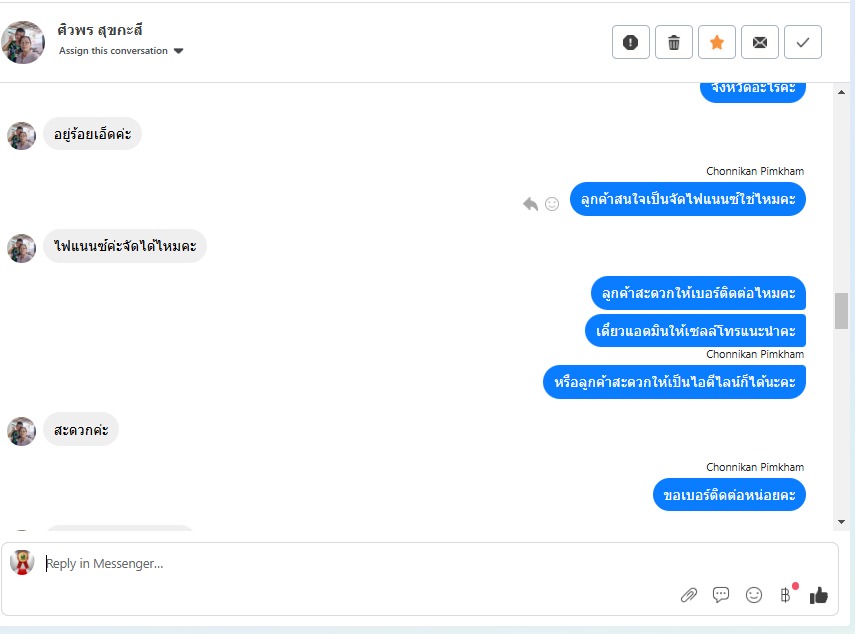855x634 pixels.
Task: Mark conversation done with checkmark button
Action: (x=803, y=42)
